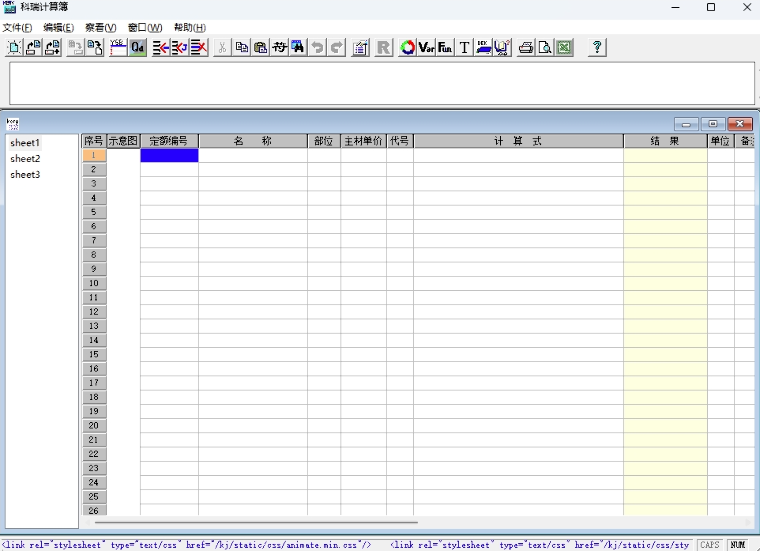Select sheet3 in the sheet list
Screen dimensions: 760x551
click(x=25, y=175)
